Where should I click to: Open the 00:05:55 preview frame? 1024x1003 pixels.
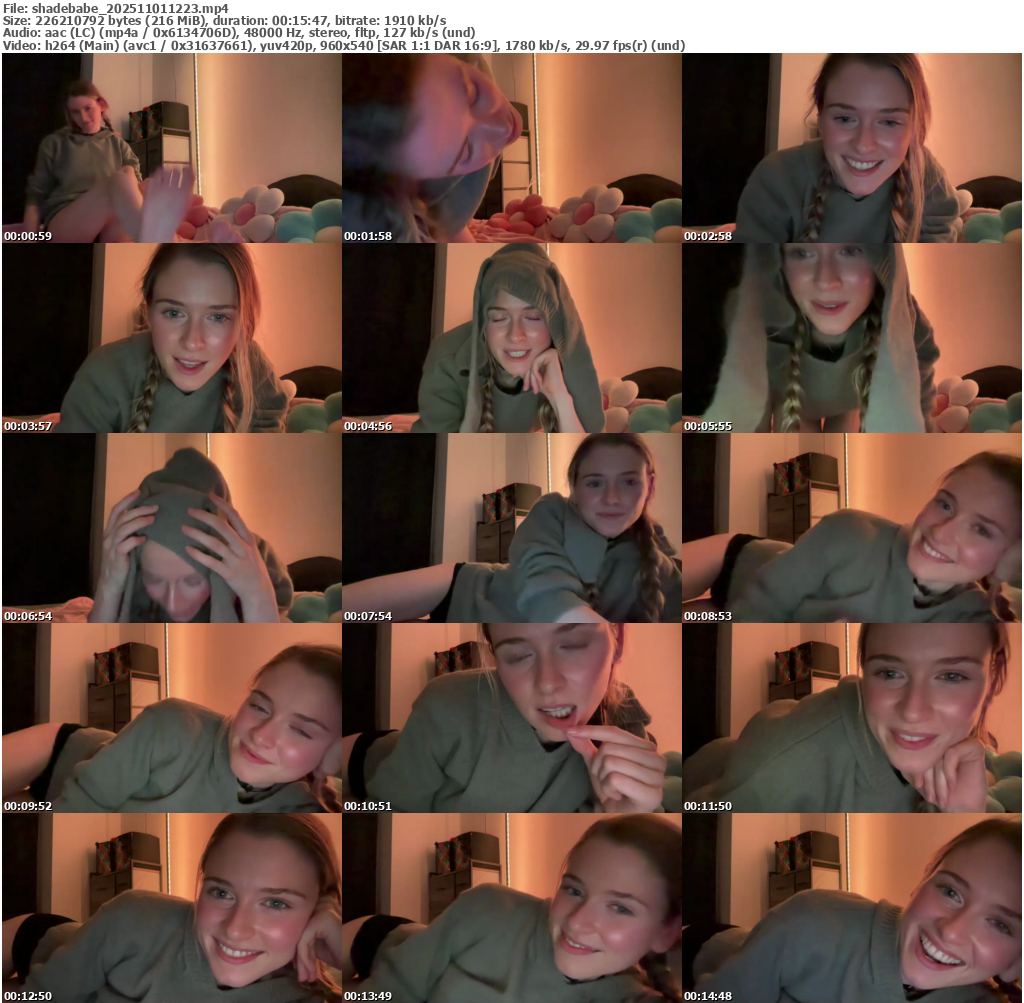pyautogui.click(x=851, y=338)
